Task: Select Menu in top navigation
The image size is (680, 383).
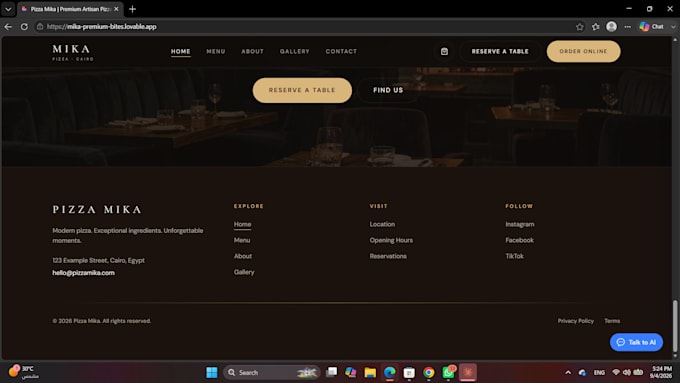Action: pyautogui.click(x=216, y=51)
